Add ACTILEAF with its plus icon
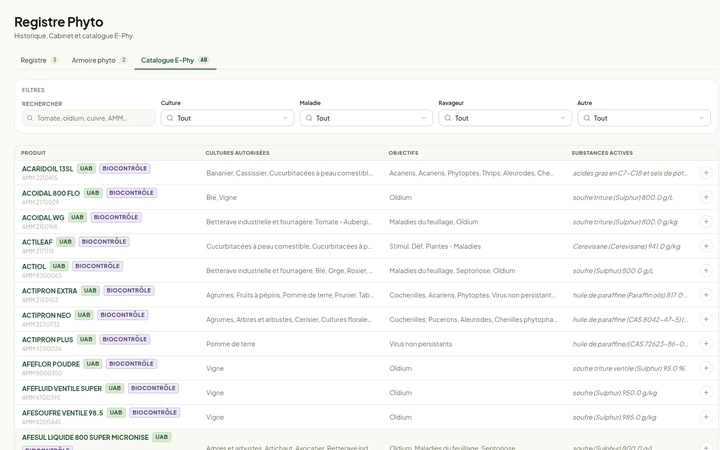Viewport: 720px width, 450px height. [706, 246]
